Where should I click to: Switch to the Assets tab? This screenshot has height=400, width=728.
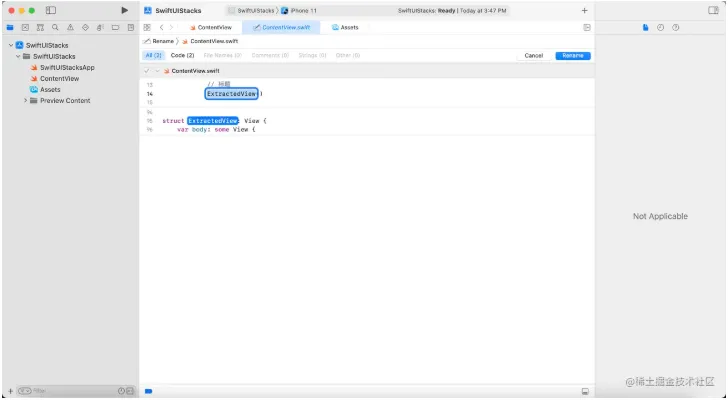click(x=345, y=27)
